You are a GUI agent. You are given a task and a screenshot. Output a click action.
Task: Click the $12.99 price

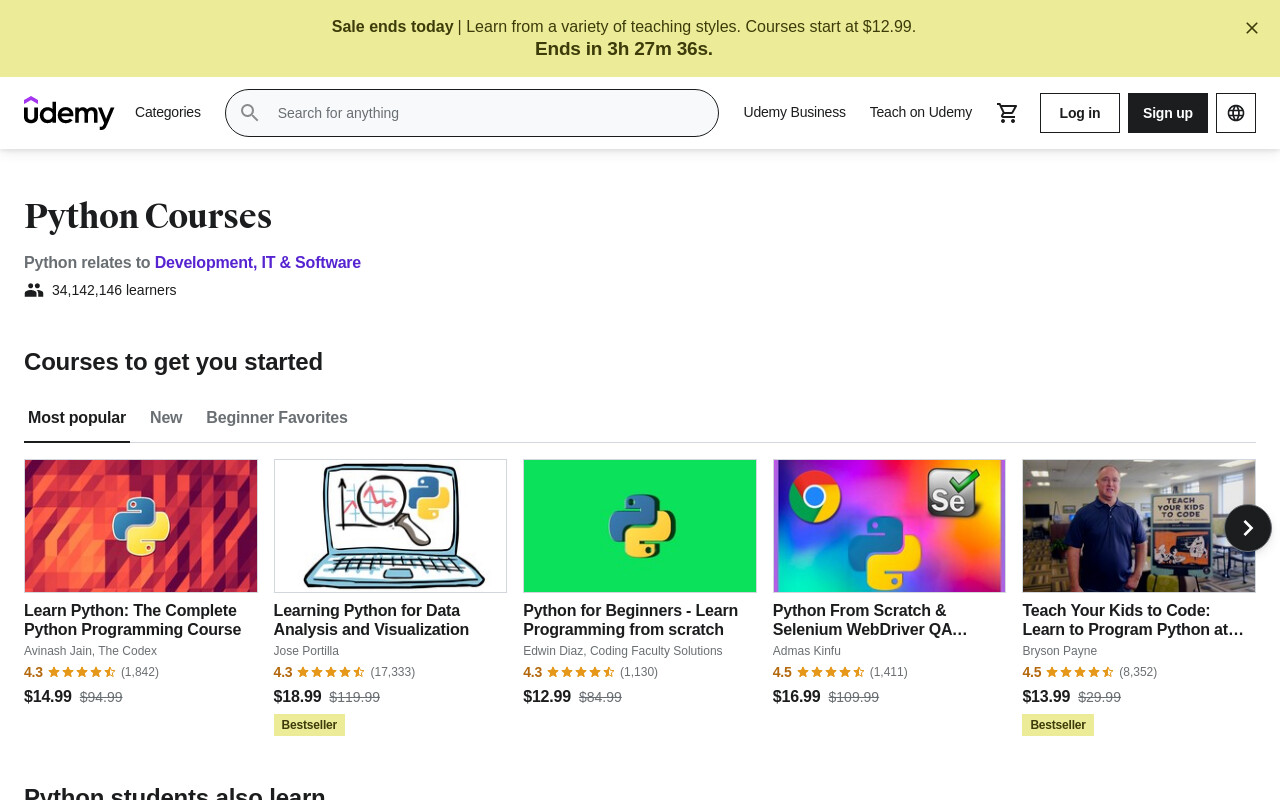(547, 697)
